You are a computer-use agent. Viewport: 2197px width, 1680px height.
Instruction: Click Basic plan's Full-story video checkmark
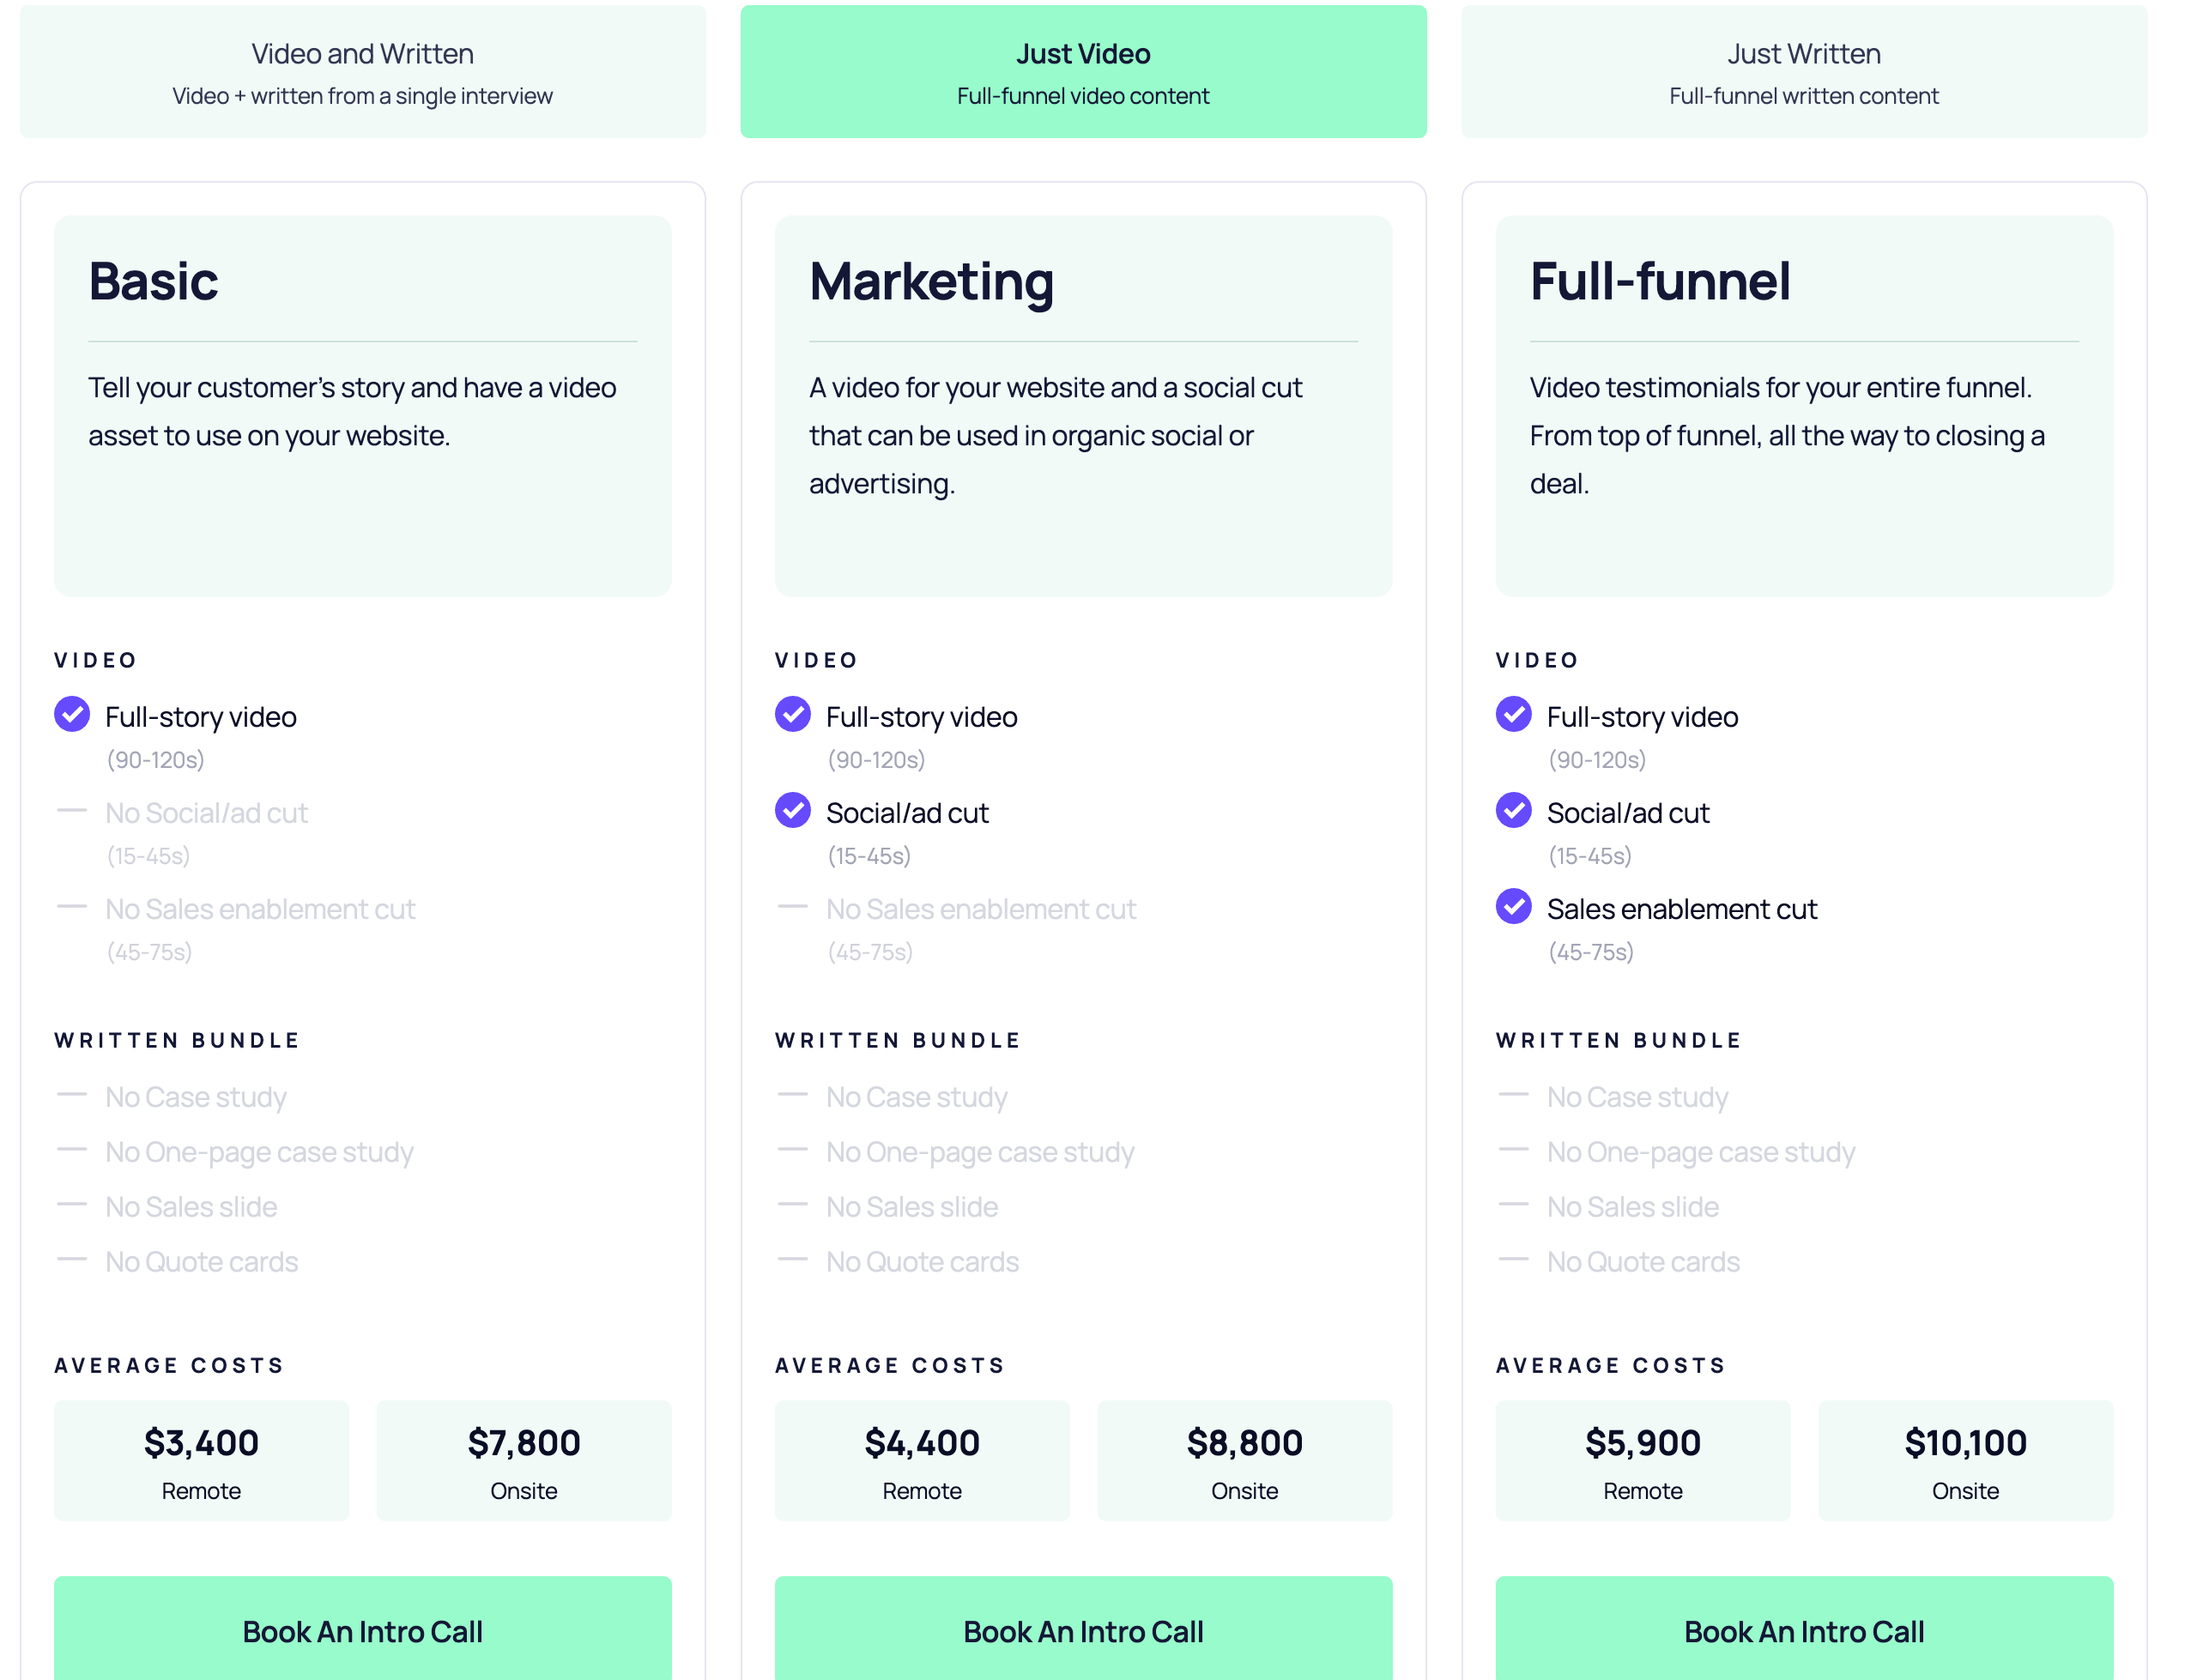72,714
